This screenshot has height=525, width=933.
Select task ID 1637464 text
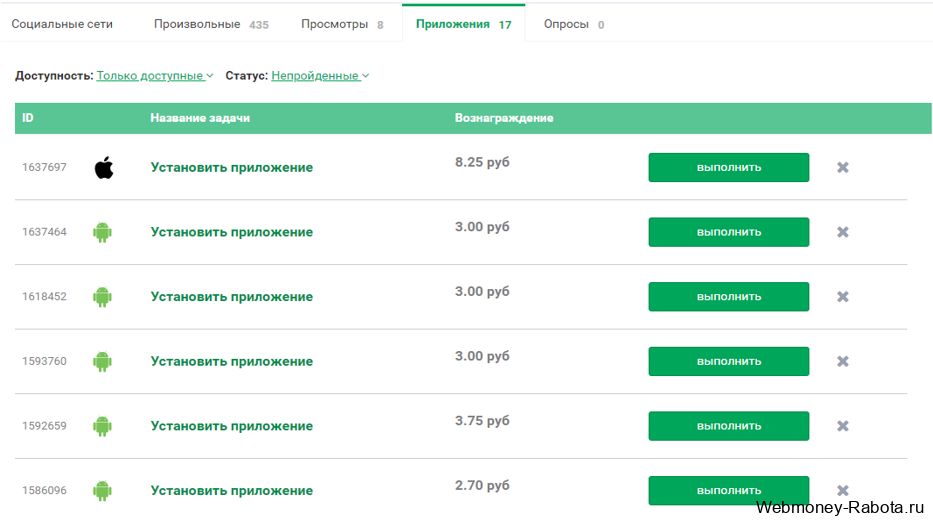click(x=44, y=232)
